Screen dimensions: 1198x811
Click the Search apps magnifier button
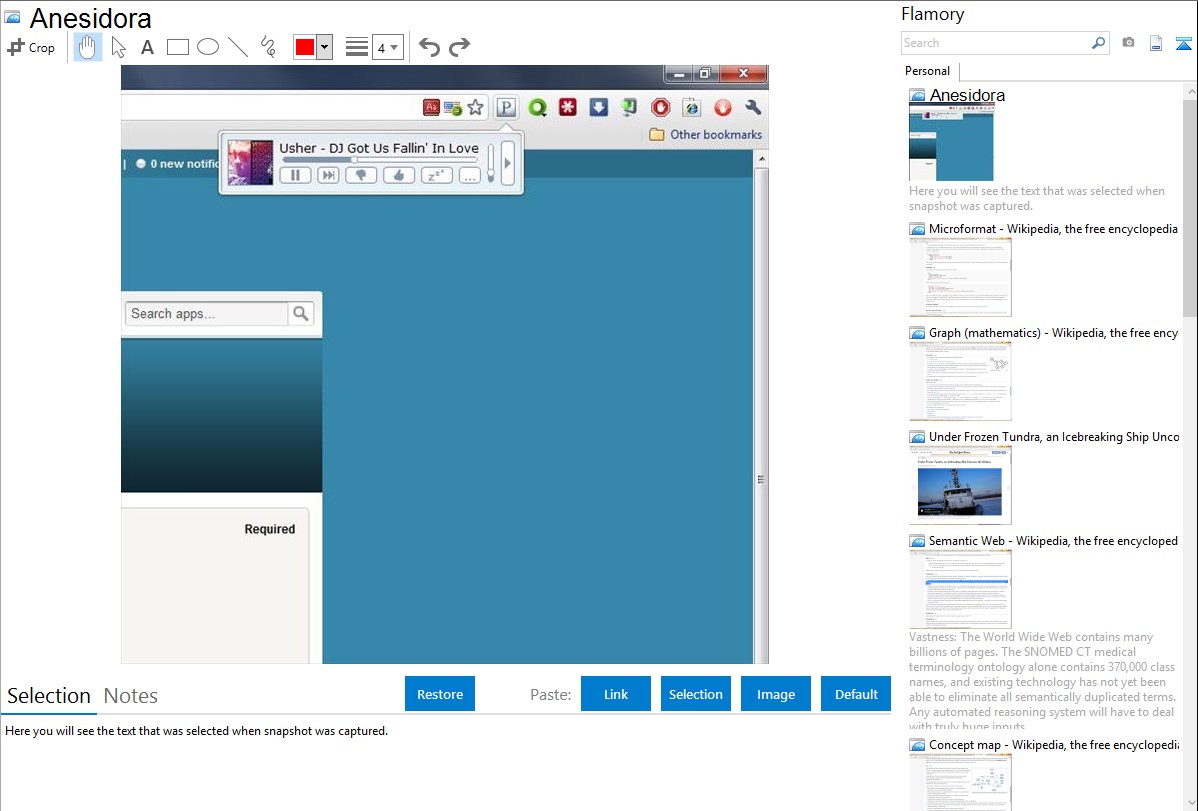point(301,313)
